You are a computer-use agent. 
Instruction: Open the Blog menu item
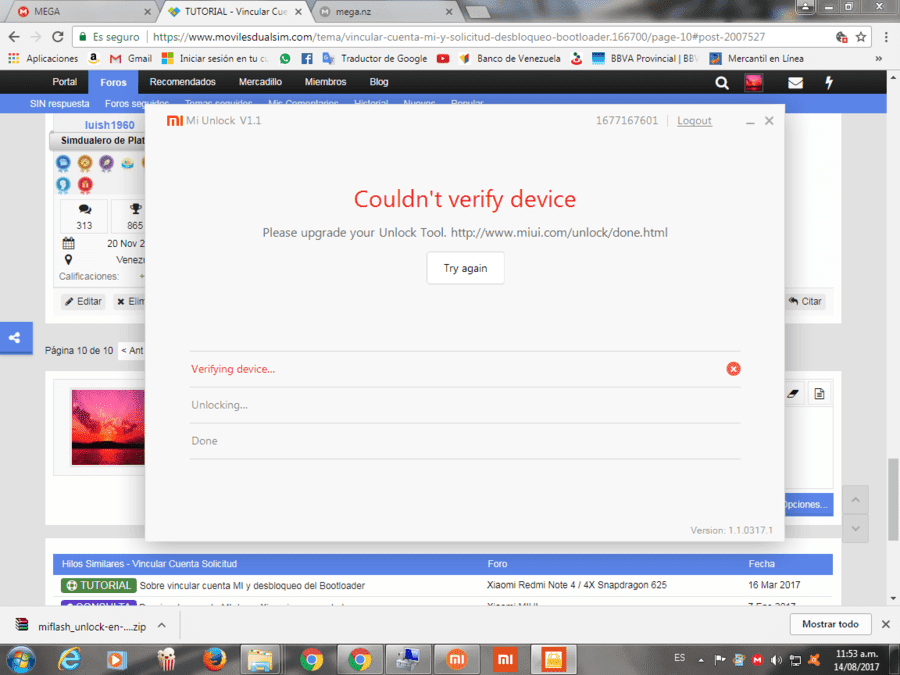point(379,82)
